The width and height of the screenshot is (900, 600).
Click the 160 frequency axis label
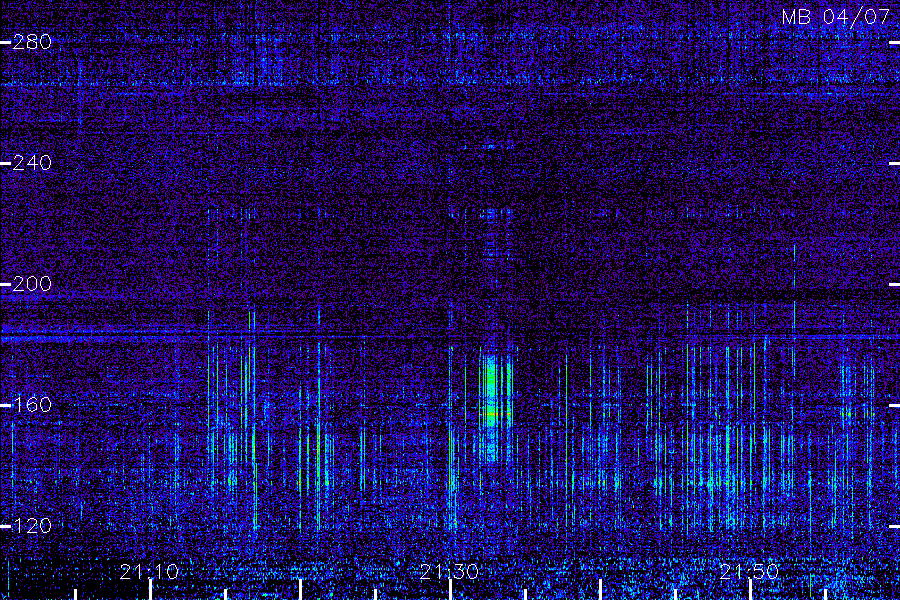32,405
